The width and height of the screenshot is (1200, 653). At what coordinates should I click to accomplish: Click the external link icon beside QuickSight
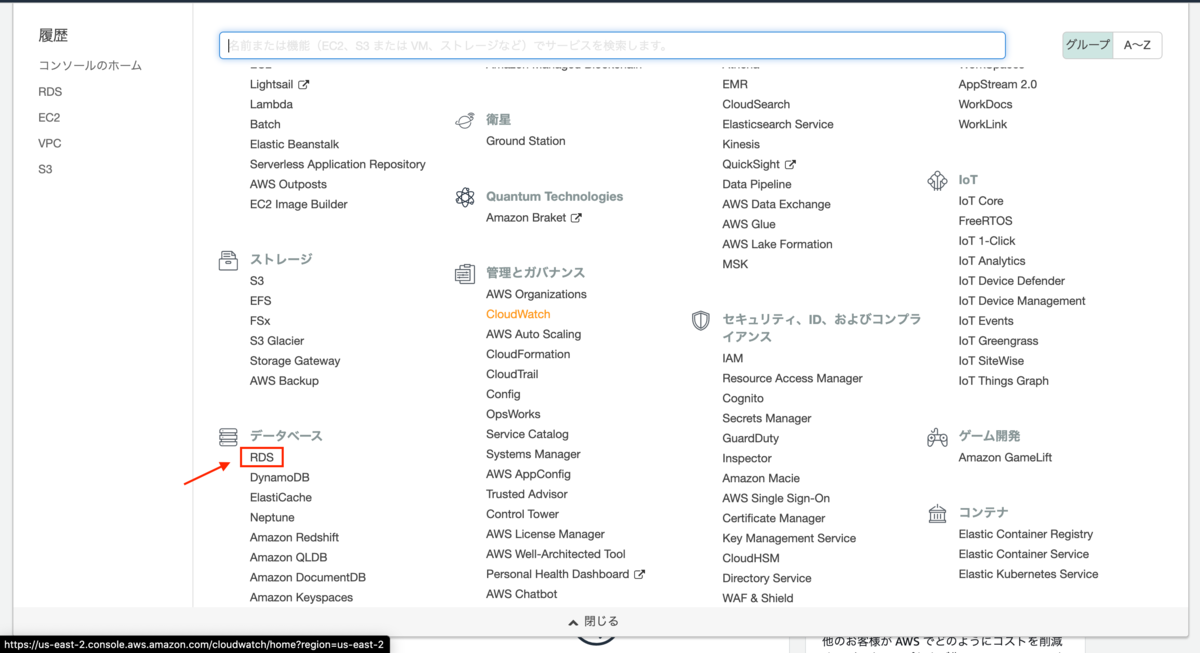790,165
